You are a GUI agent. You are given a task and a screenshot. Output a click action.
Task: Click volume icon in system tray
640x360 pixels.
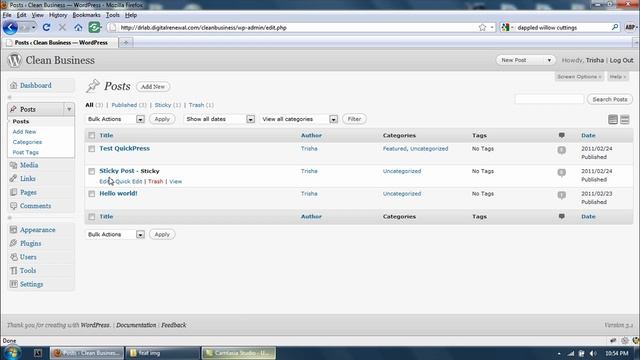[593, 353]
